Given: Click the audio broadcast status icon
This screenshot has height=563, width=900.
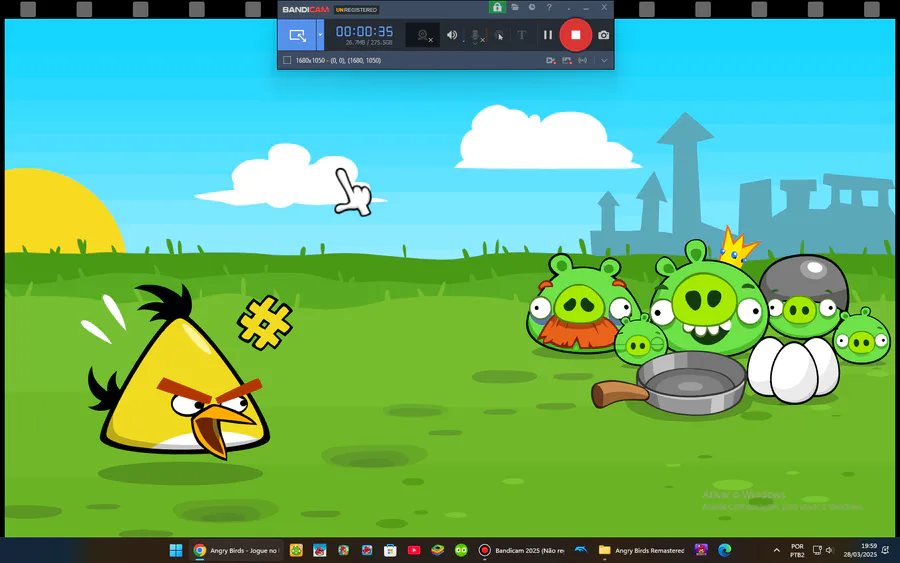Looking at the screenshot, I should [583, 60].
